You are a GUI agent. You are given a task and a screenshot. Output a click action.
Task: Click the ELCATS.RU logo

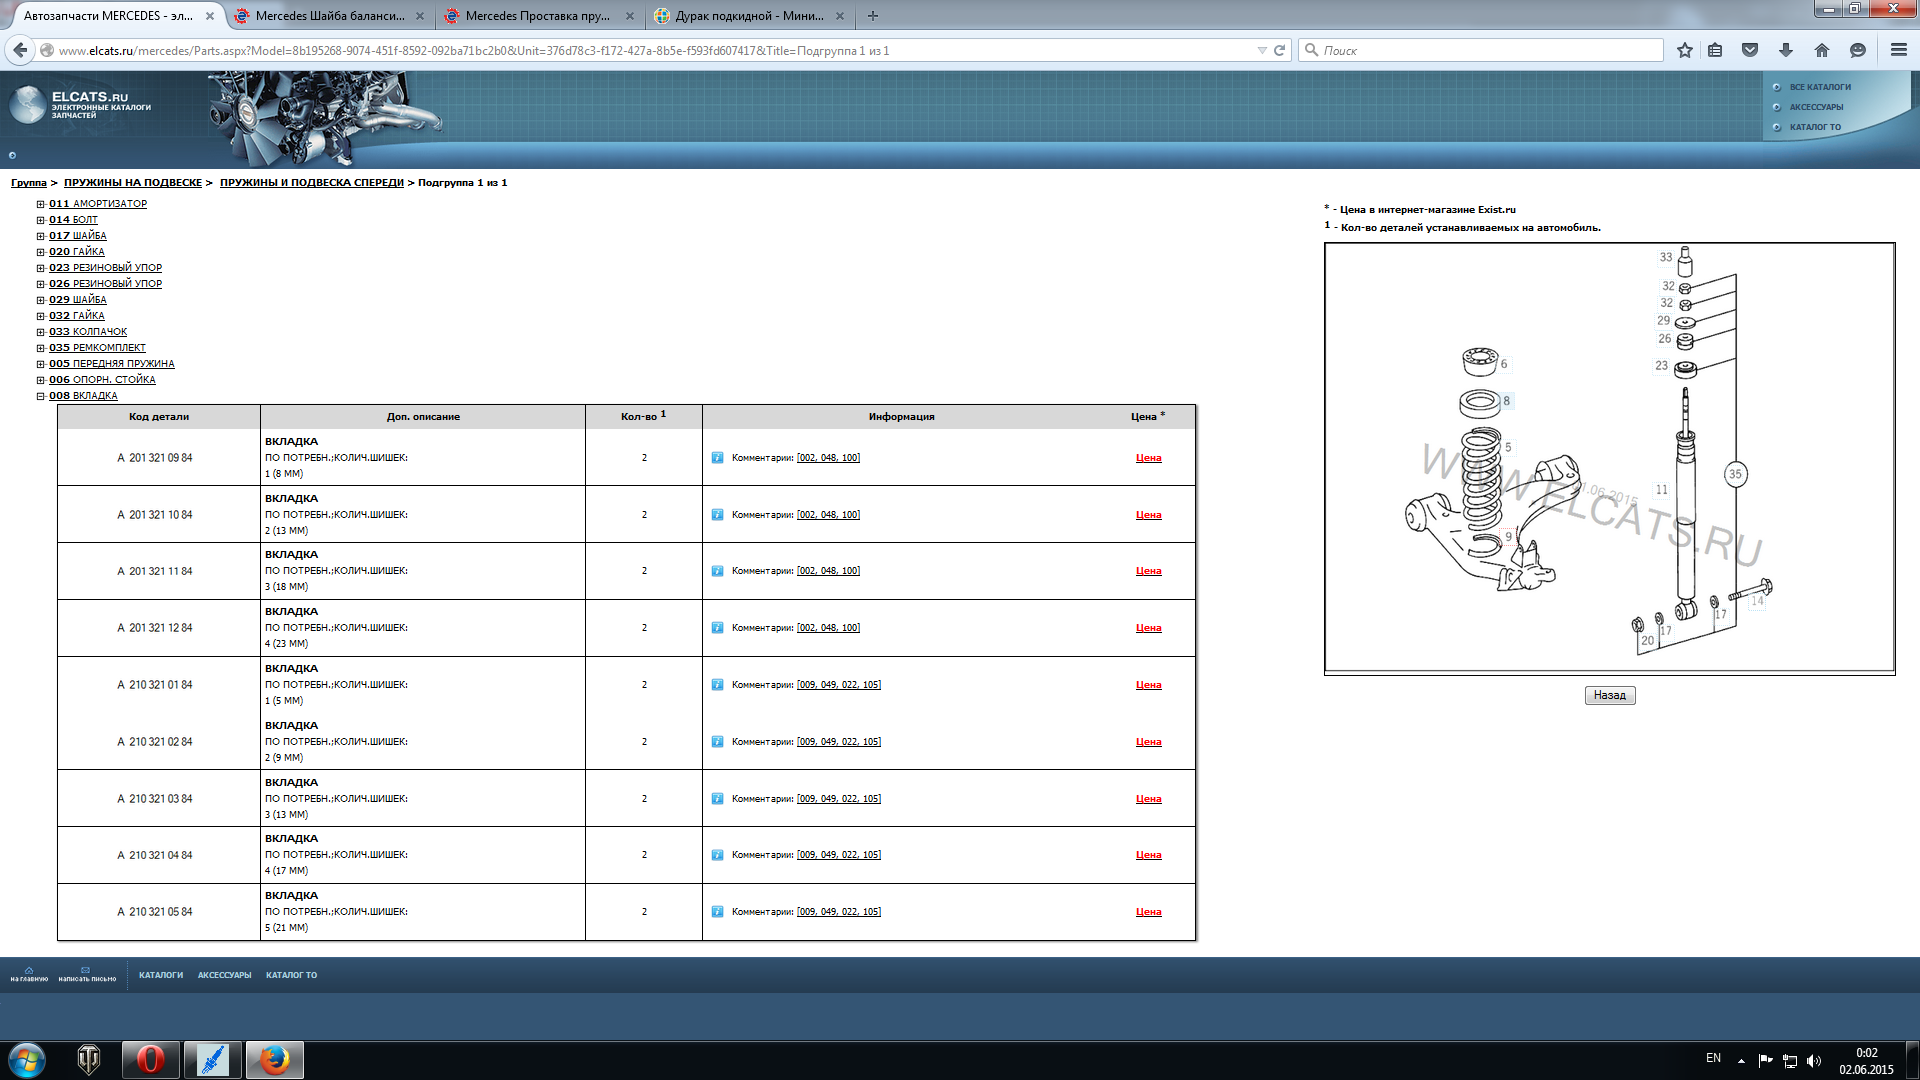coord(80,105)
